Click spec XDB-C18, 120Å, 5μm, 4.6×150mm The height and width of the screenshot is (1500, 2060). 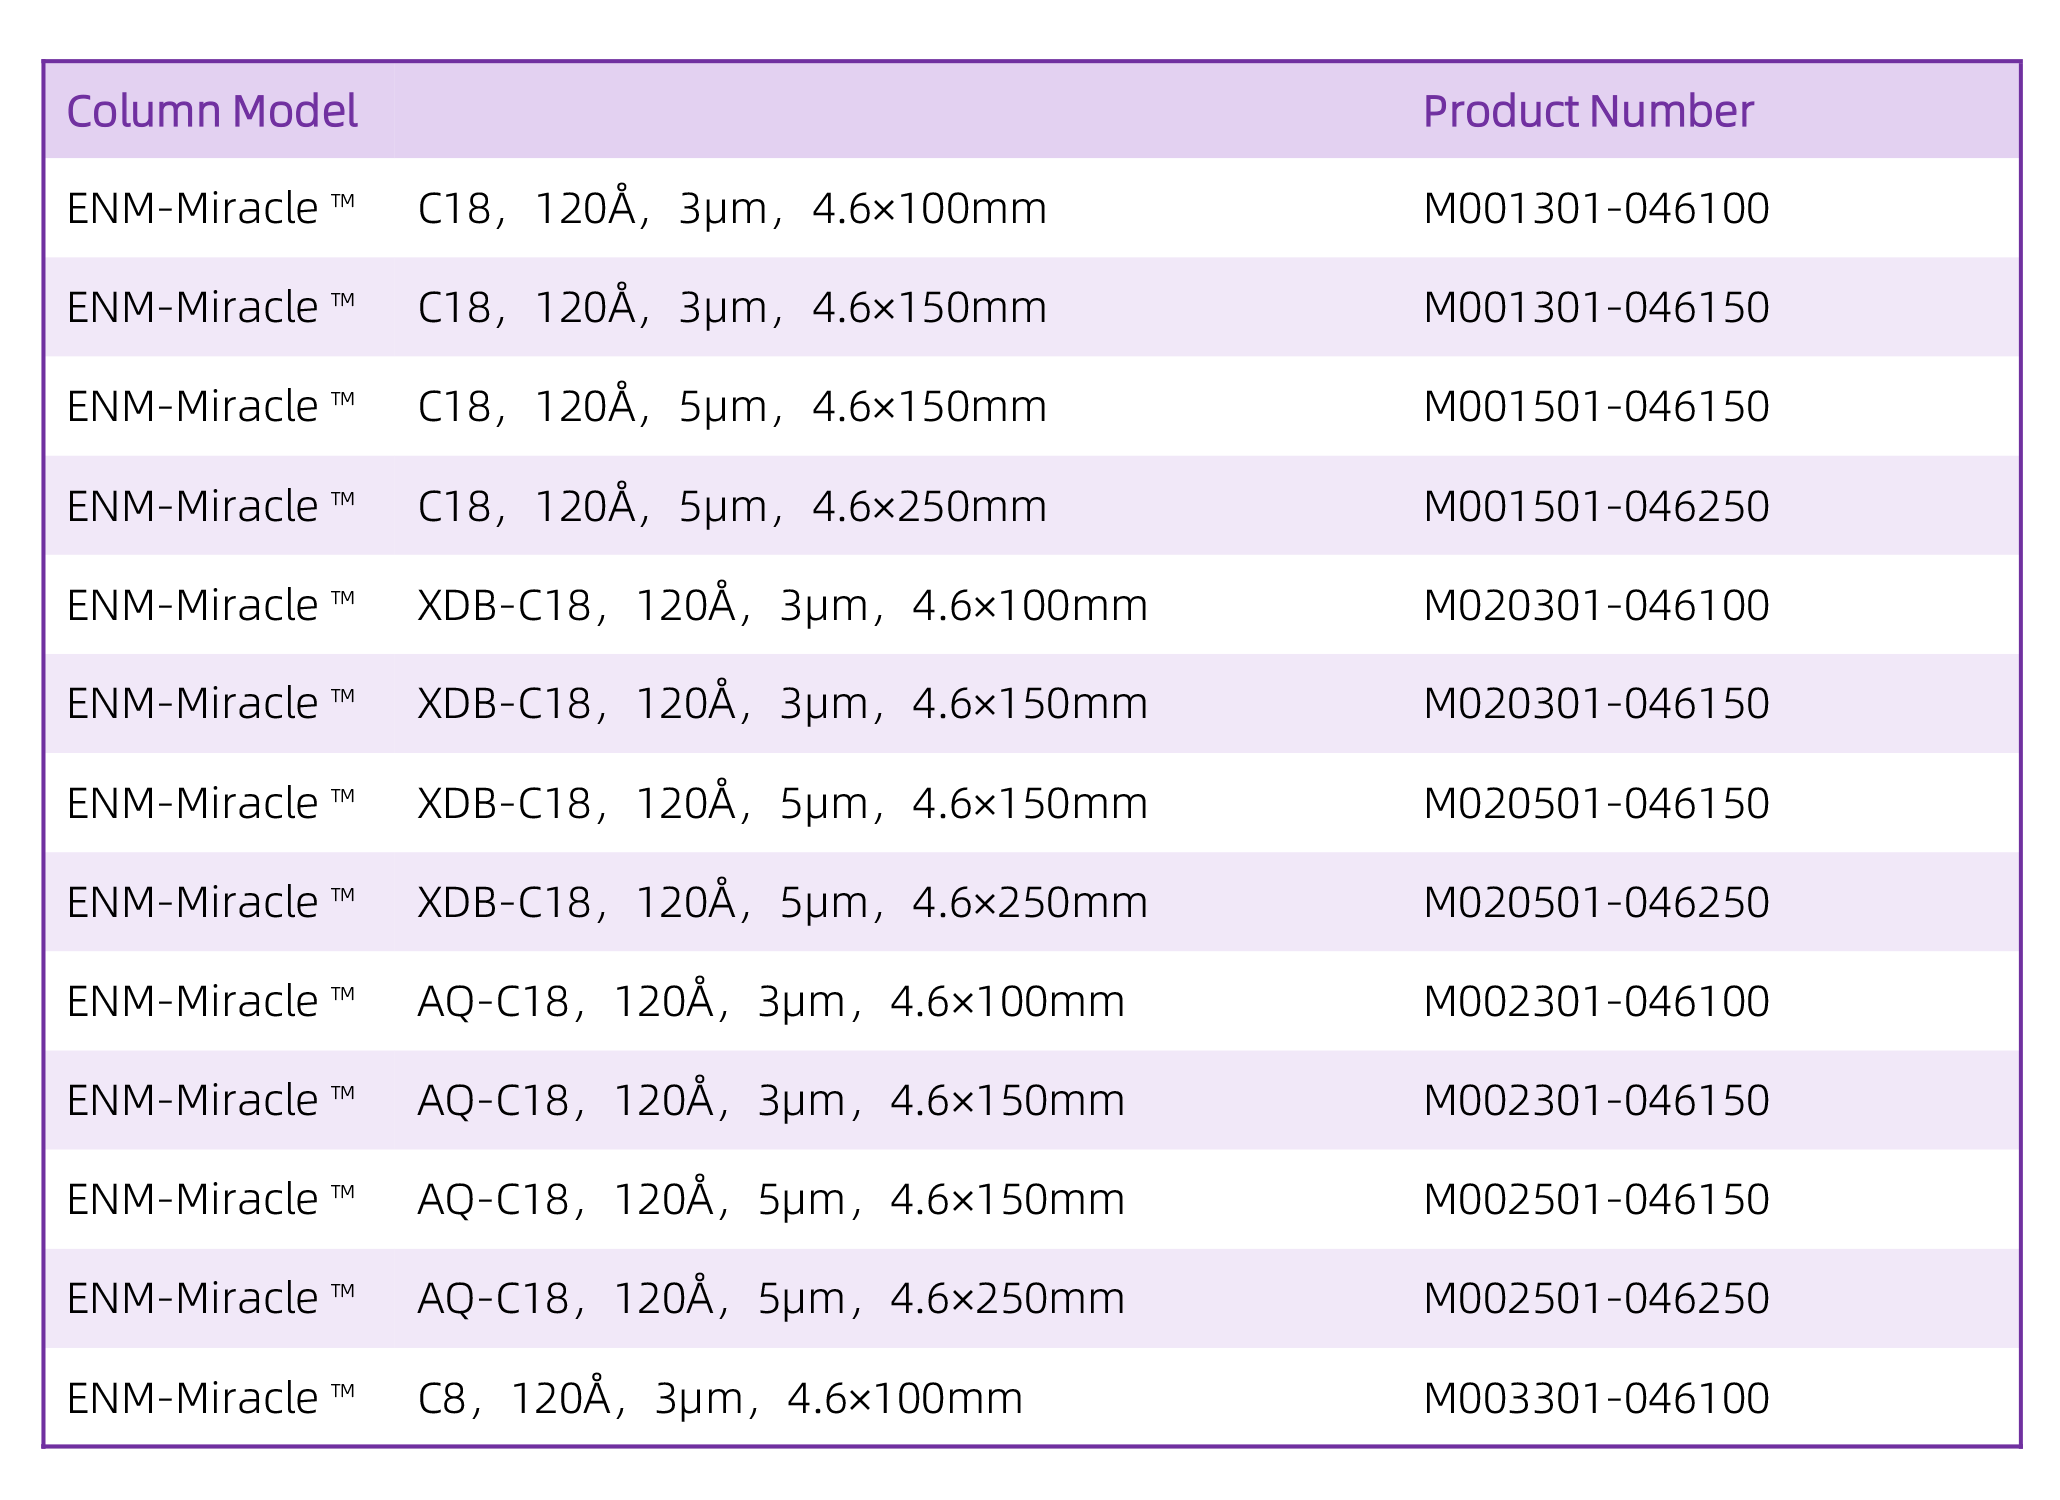click(x=782, y=801)
